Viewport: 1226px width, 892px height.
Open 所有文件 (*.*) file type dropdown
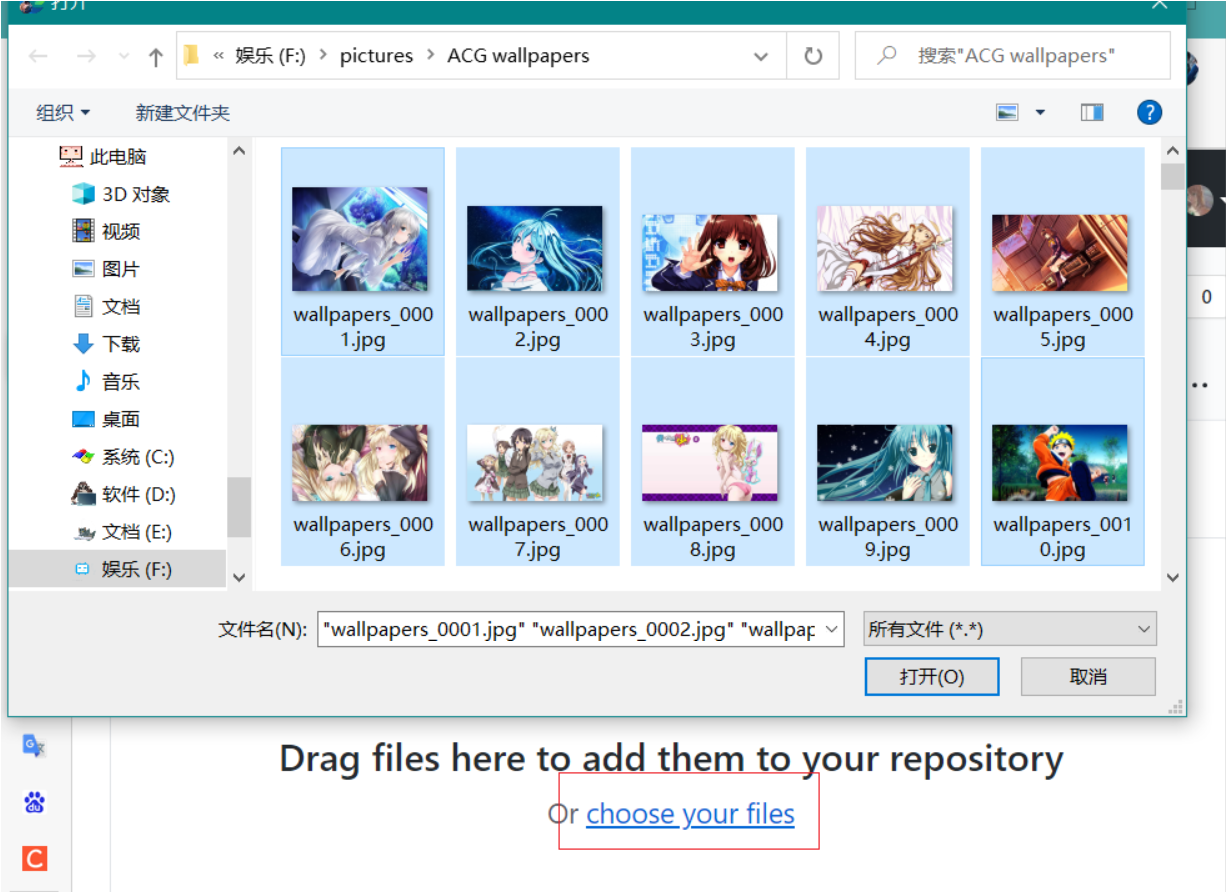[1010, 629]
